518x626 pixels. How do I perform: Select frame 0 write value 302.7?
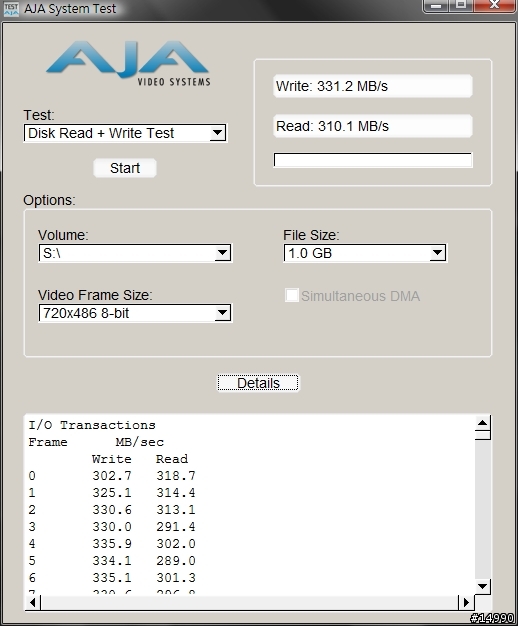[112, 476]
